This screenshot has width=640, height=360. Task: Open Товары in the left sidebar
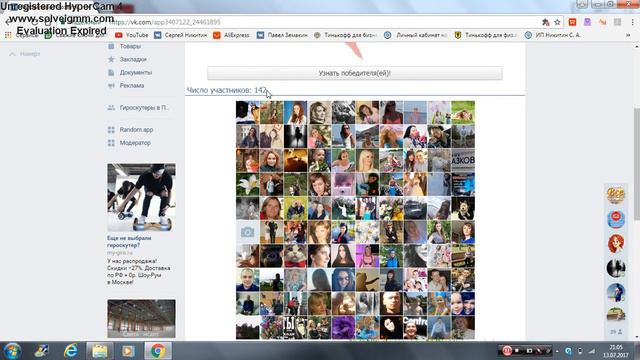tap(130, 47)
